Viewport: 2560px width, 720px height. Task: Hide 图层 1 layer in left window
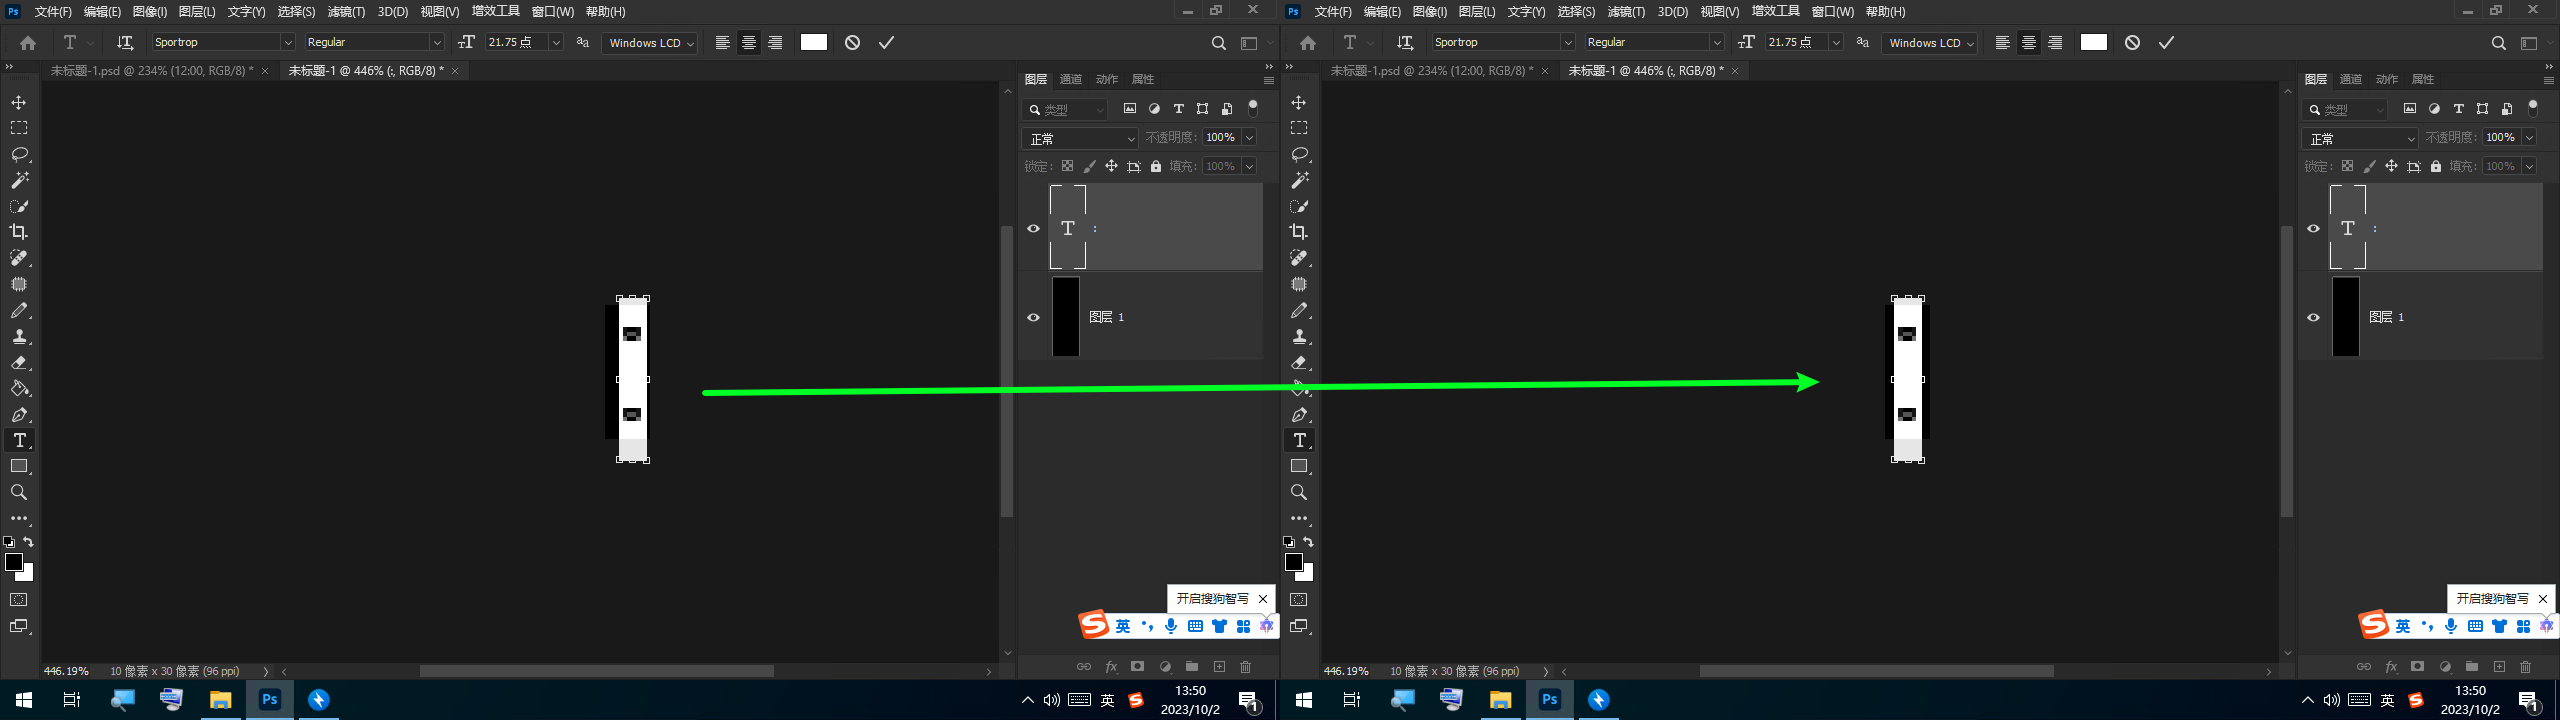(x=1034, y=317)
